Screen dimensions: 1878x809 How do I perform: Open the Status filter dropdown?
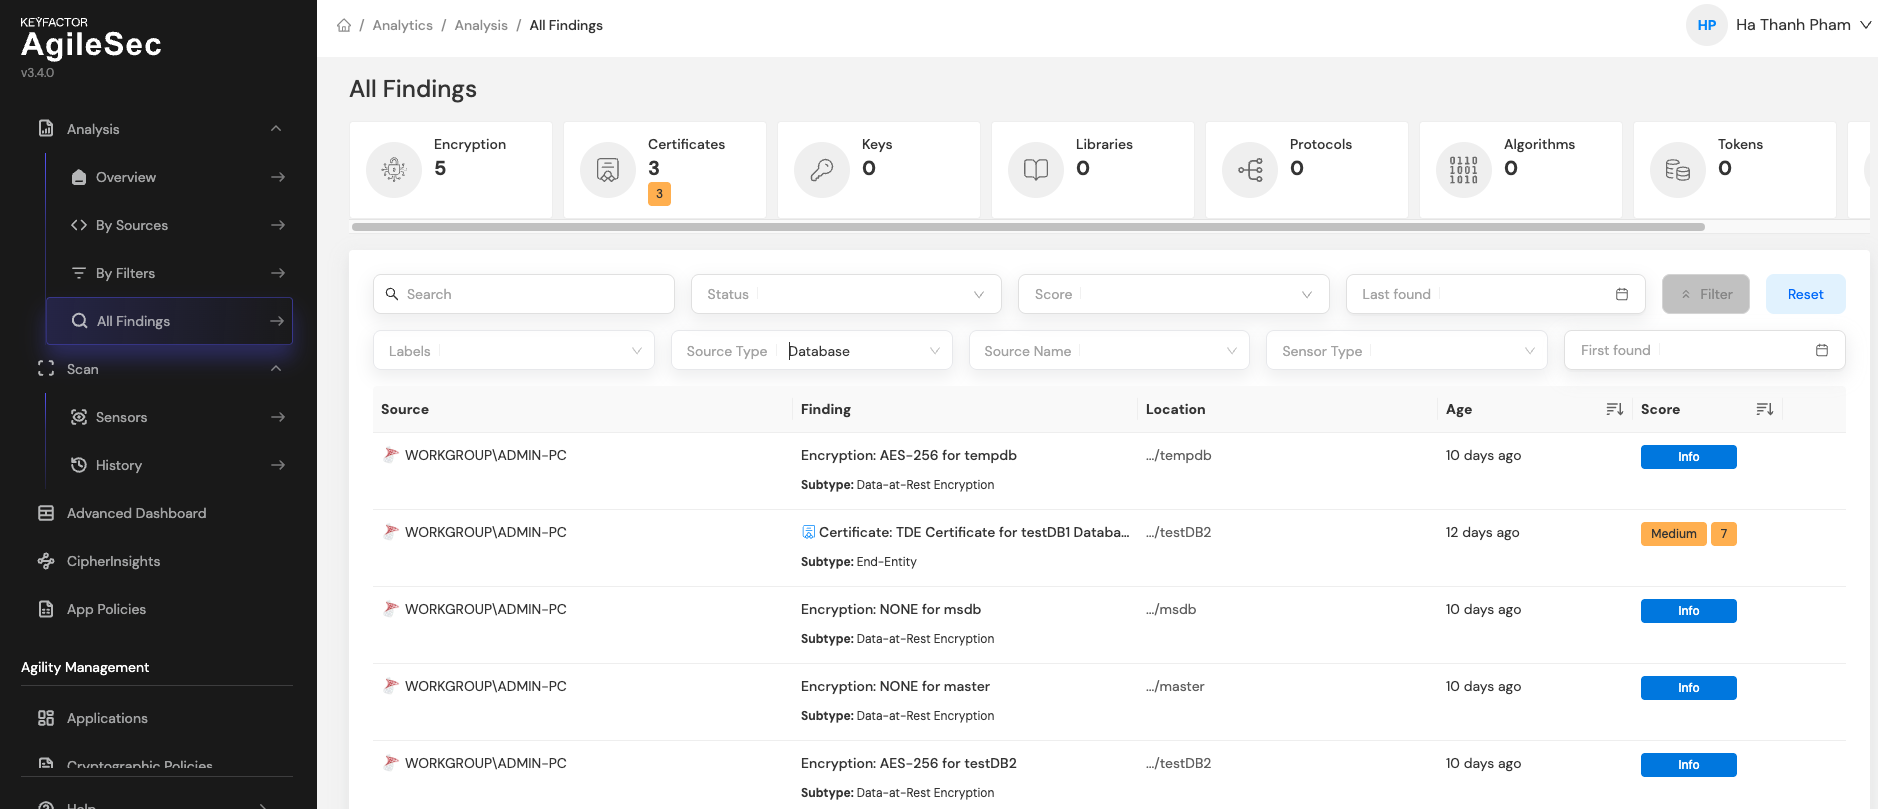tap(845, 294)
